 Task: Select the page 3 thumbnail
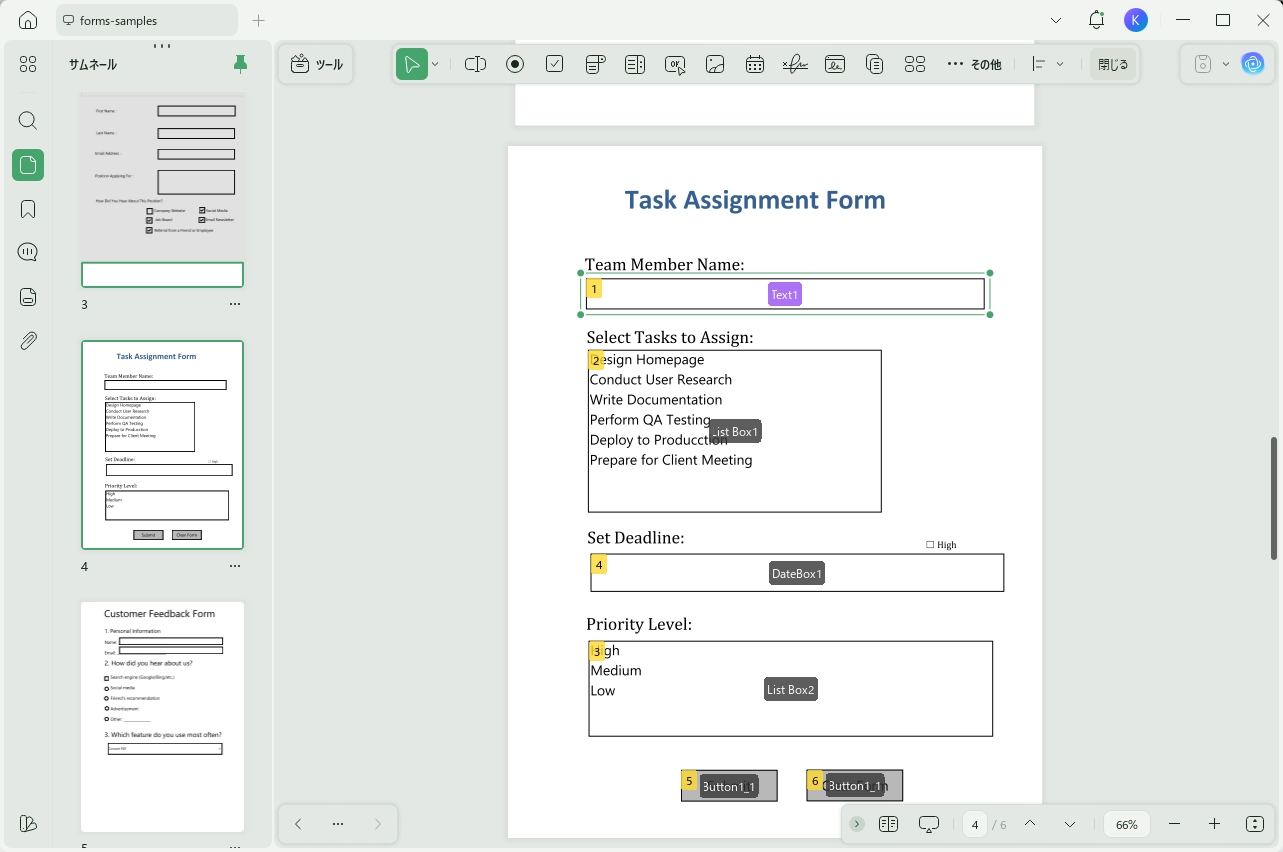162,190
